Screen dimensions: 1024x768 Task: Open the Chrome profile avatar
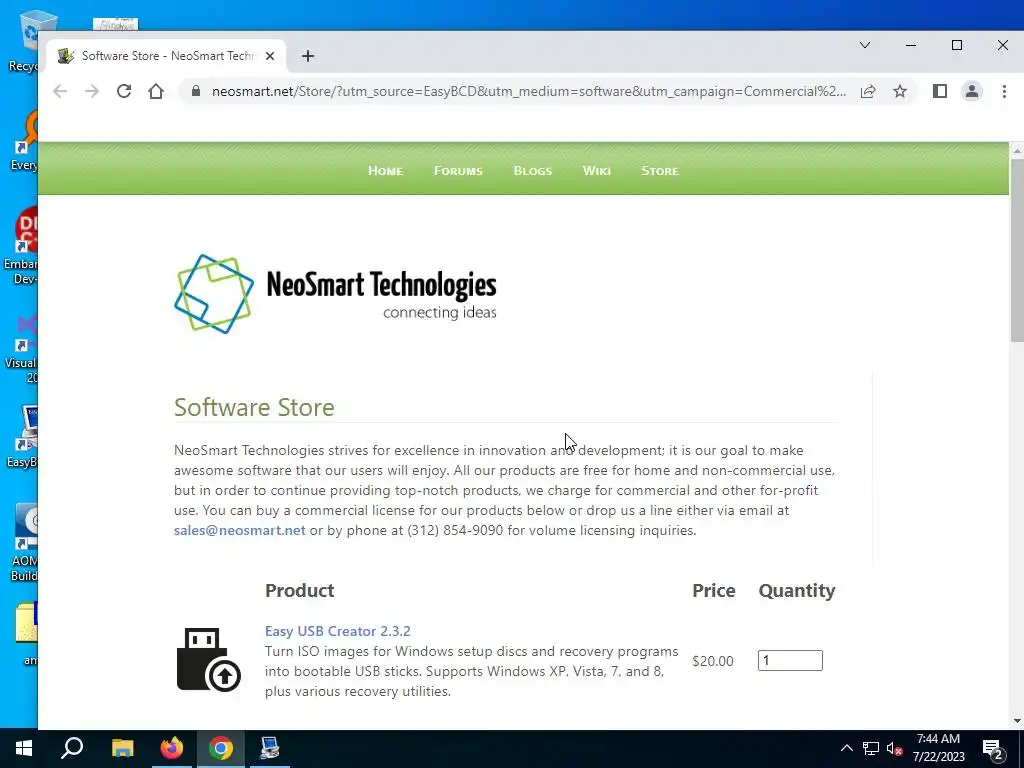tap(972, 91)
